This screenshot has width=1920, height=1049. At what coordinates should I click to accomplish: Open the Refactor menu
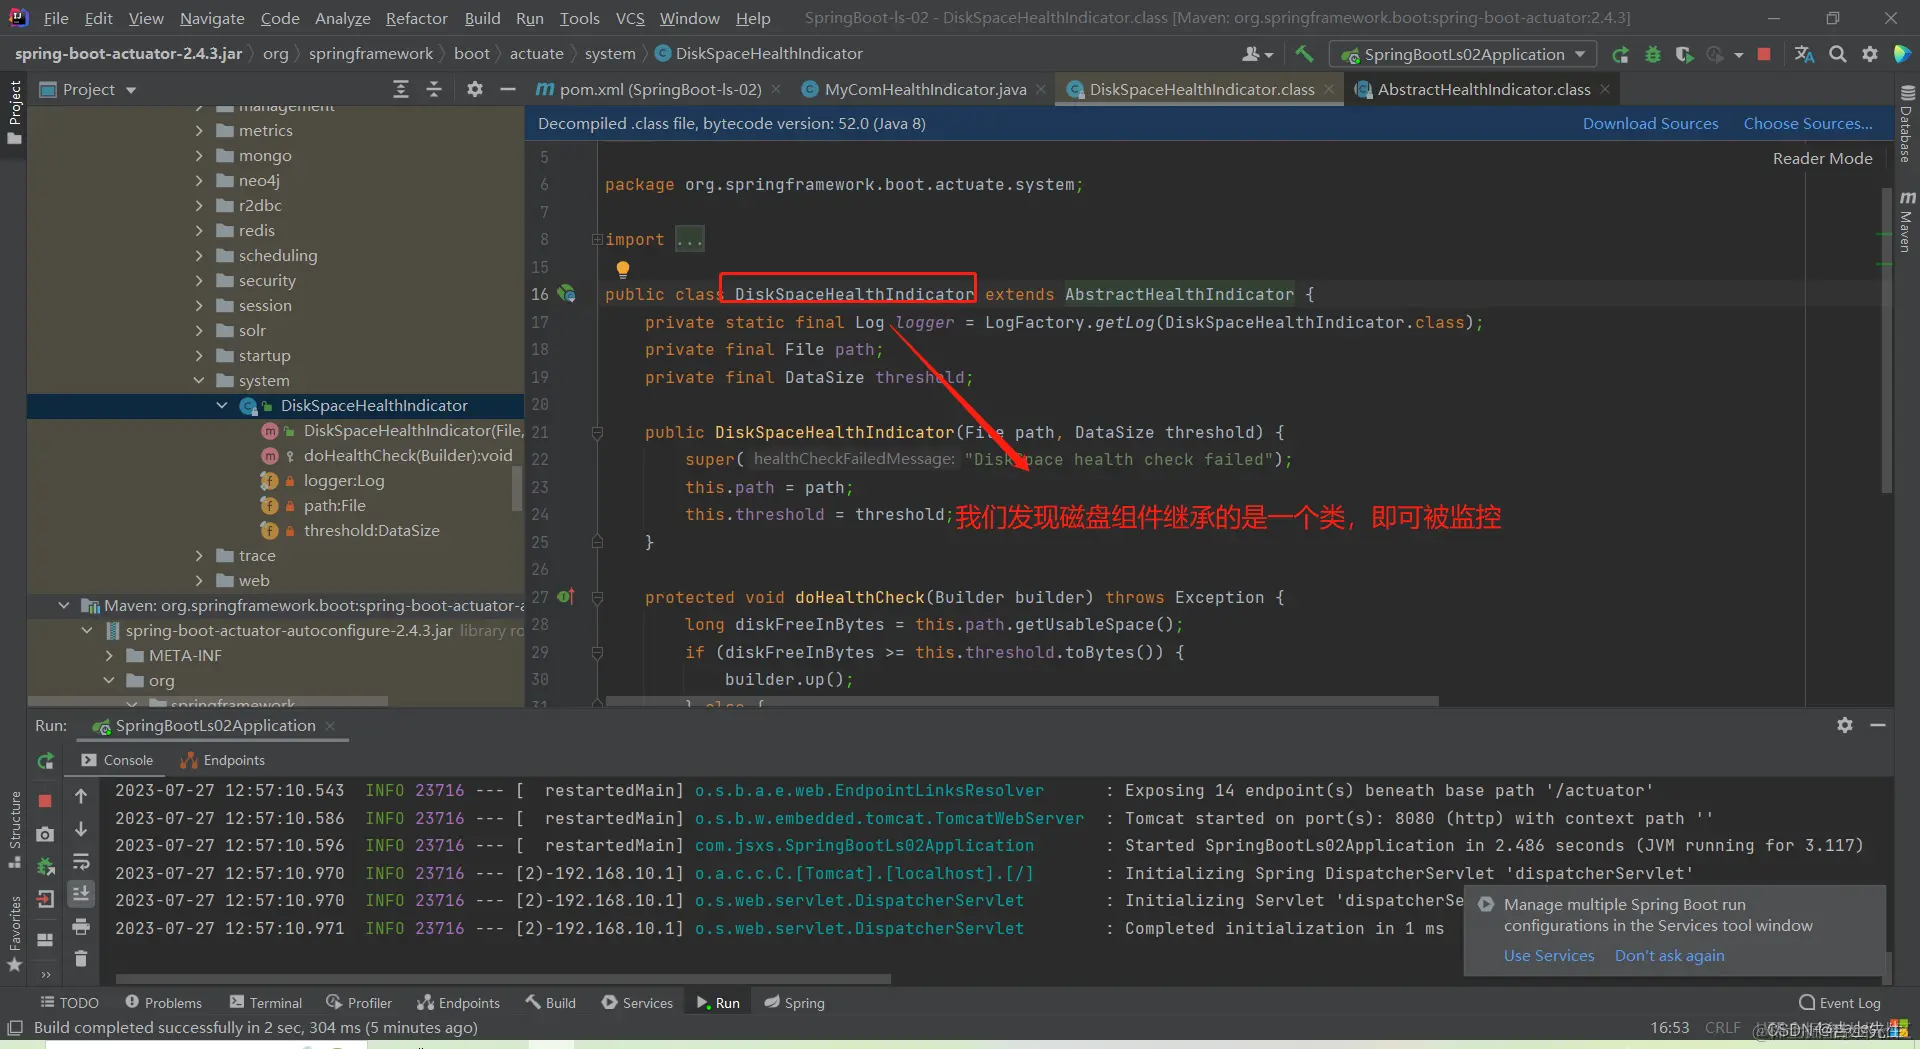pyautogui.click(x=416, y=18)
